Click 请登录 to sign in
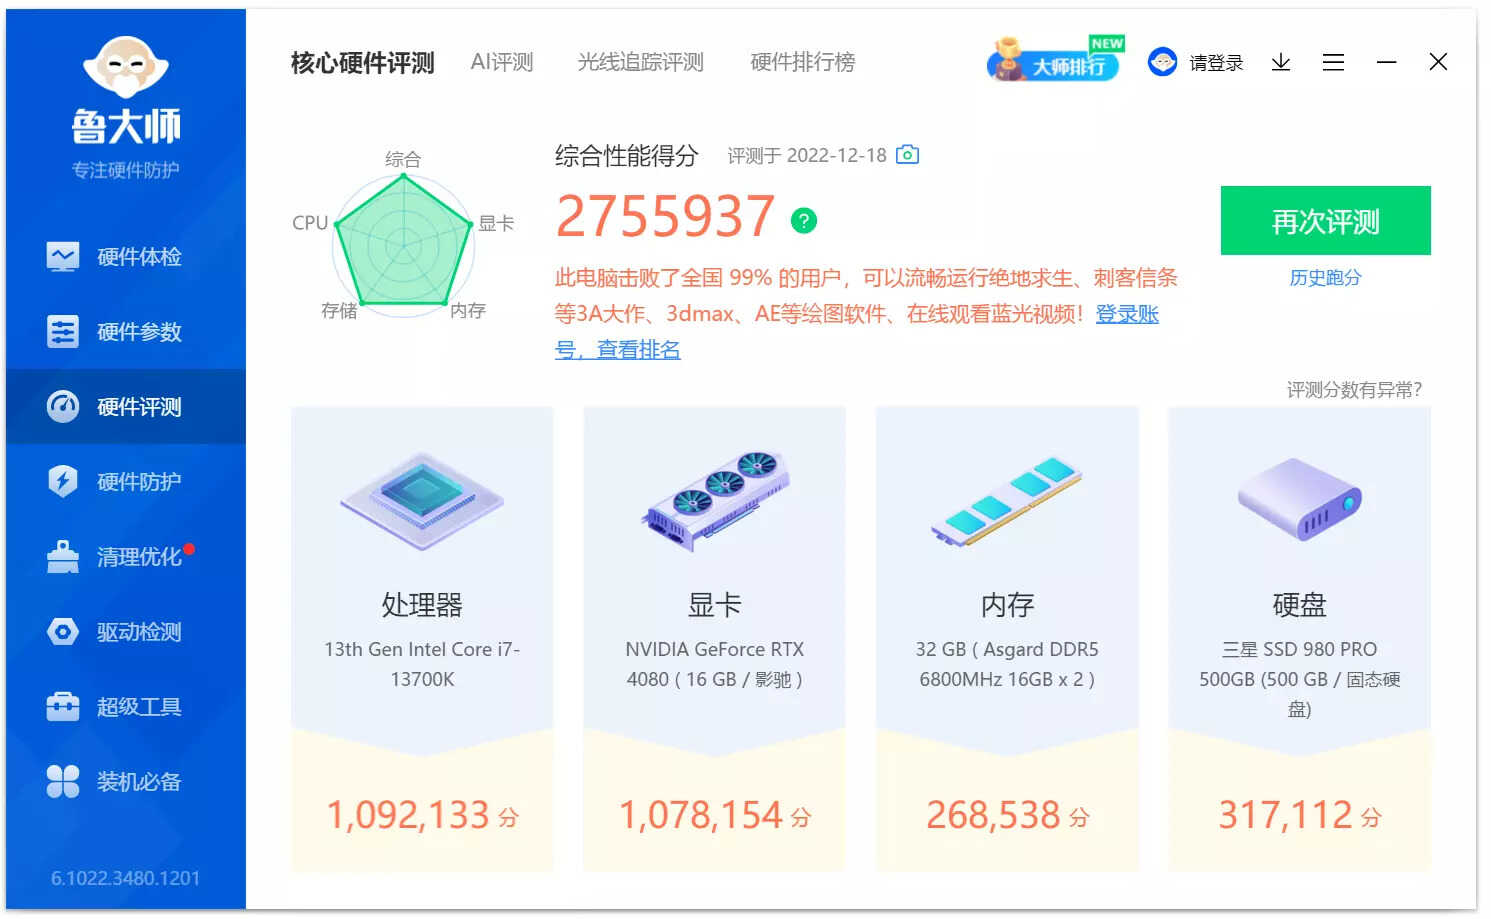Screen dimensions: 1491x919 [x=1196, y=63]
